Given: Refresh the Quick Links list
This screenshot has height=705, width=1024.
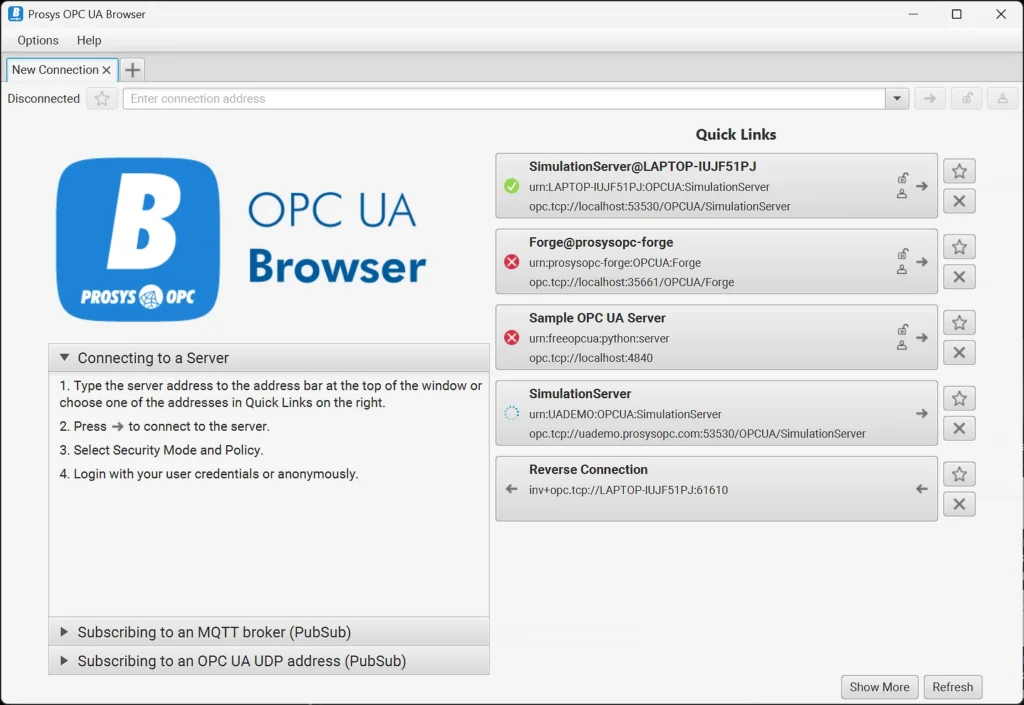Looking at the screenshot, I should click(952, 687).
